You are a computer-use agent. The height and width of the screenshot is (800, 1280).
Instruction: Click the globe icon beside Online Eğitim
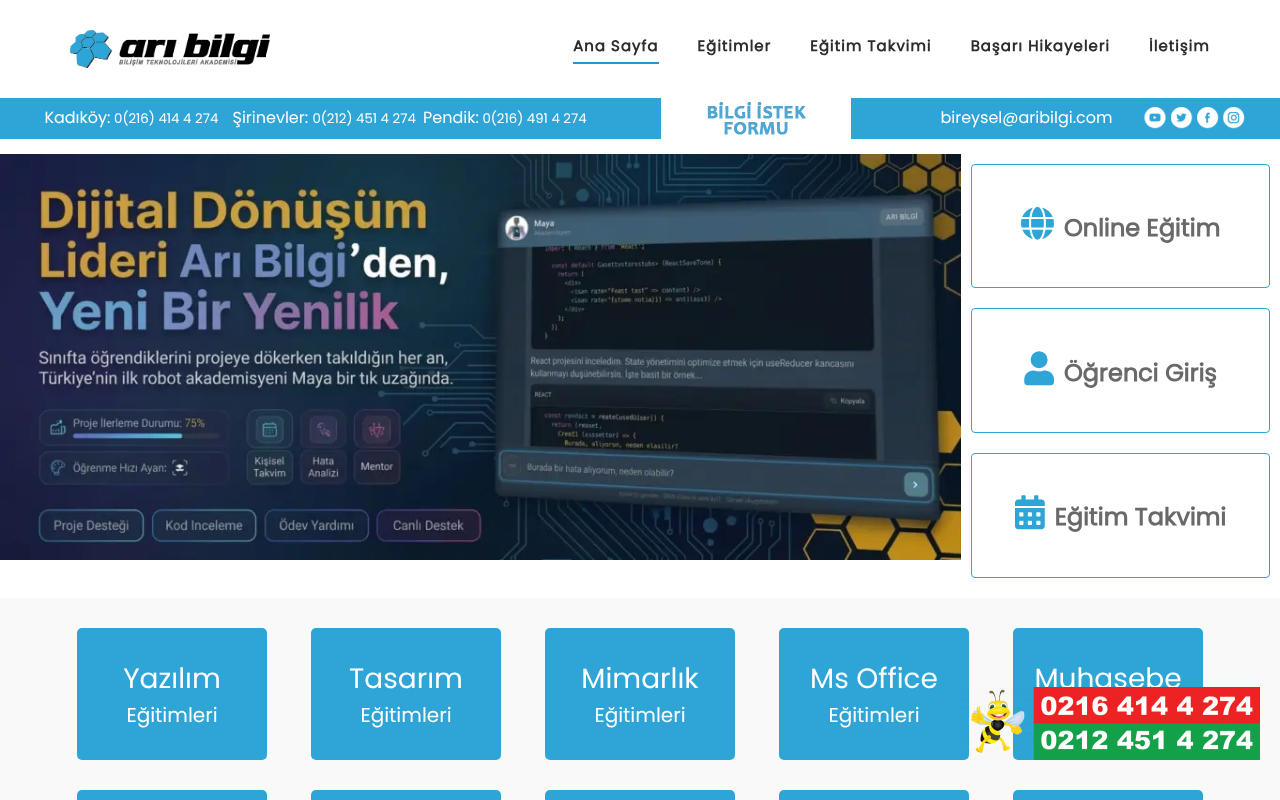point(1037,224)
